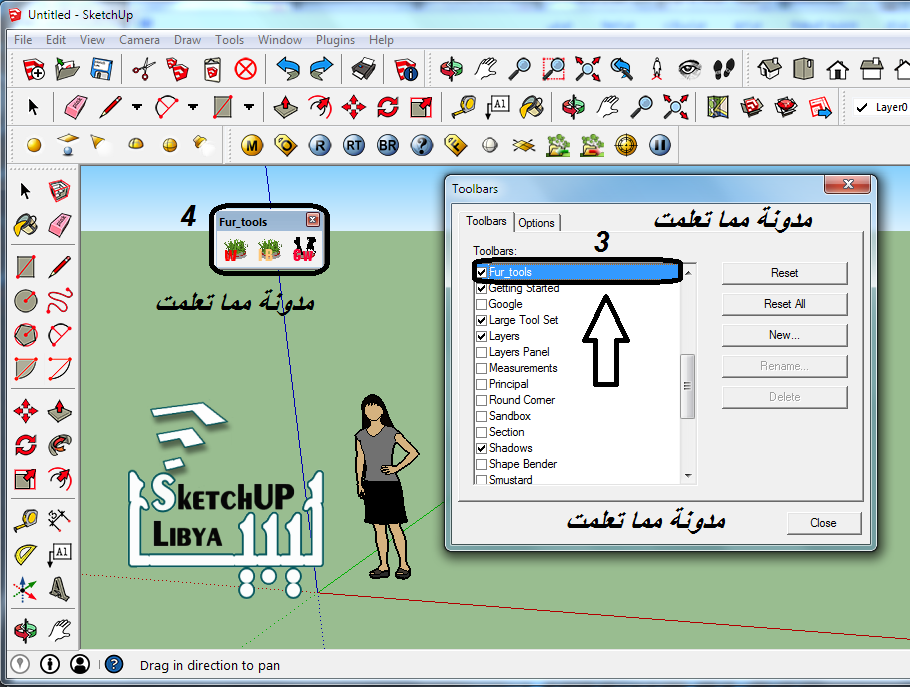
Task: Select the 3D Text tool
Action: pos(57,588)
